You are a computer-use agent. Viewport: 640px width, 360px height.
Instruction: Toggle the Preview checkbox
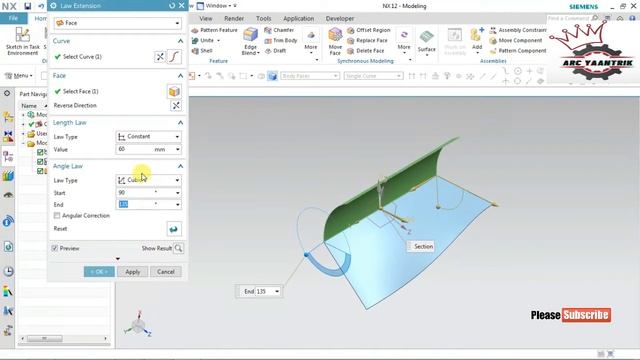coord(55,248)
